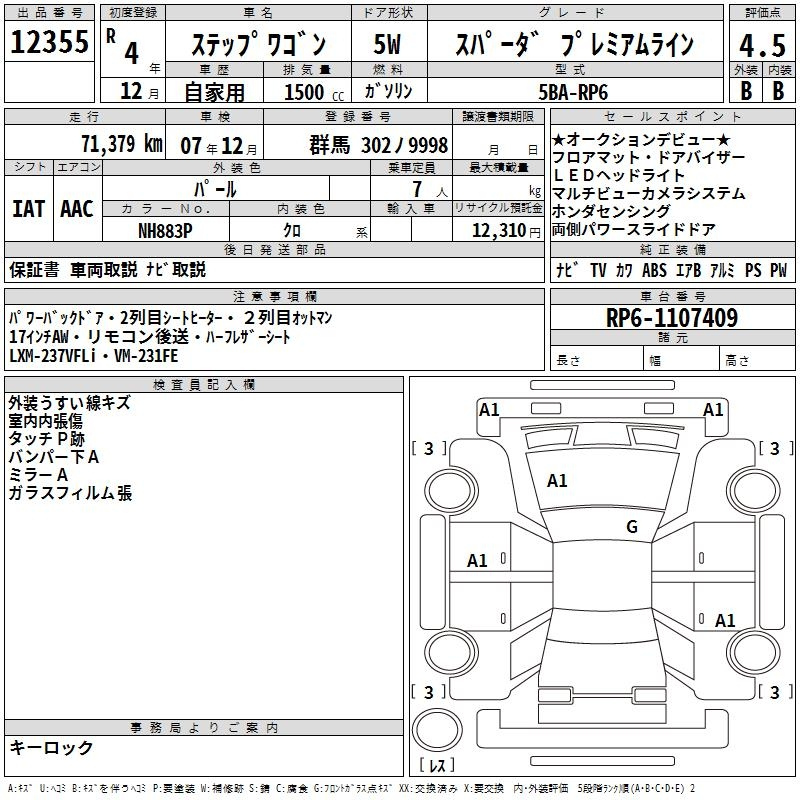This screenshot has width=800, height=800.
Task: Select the shift type IAT
Action: click(28, 209)
